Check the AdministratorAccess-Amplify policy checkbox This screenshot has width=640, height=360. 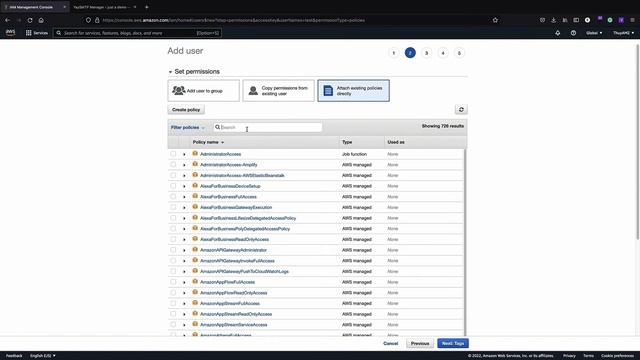[x=173, y=164]
